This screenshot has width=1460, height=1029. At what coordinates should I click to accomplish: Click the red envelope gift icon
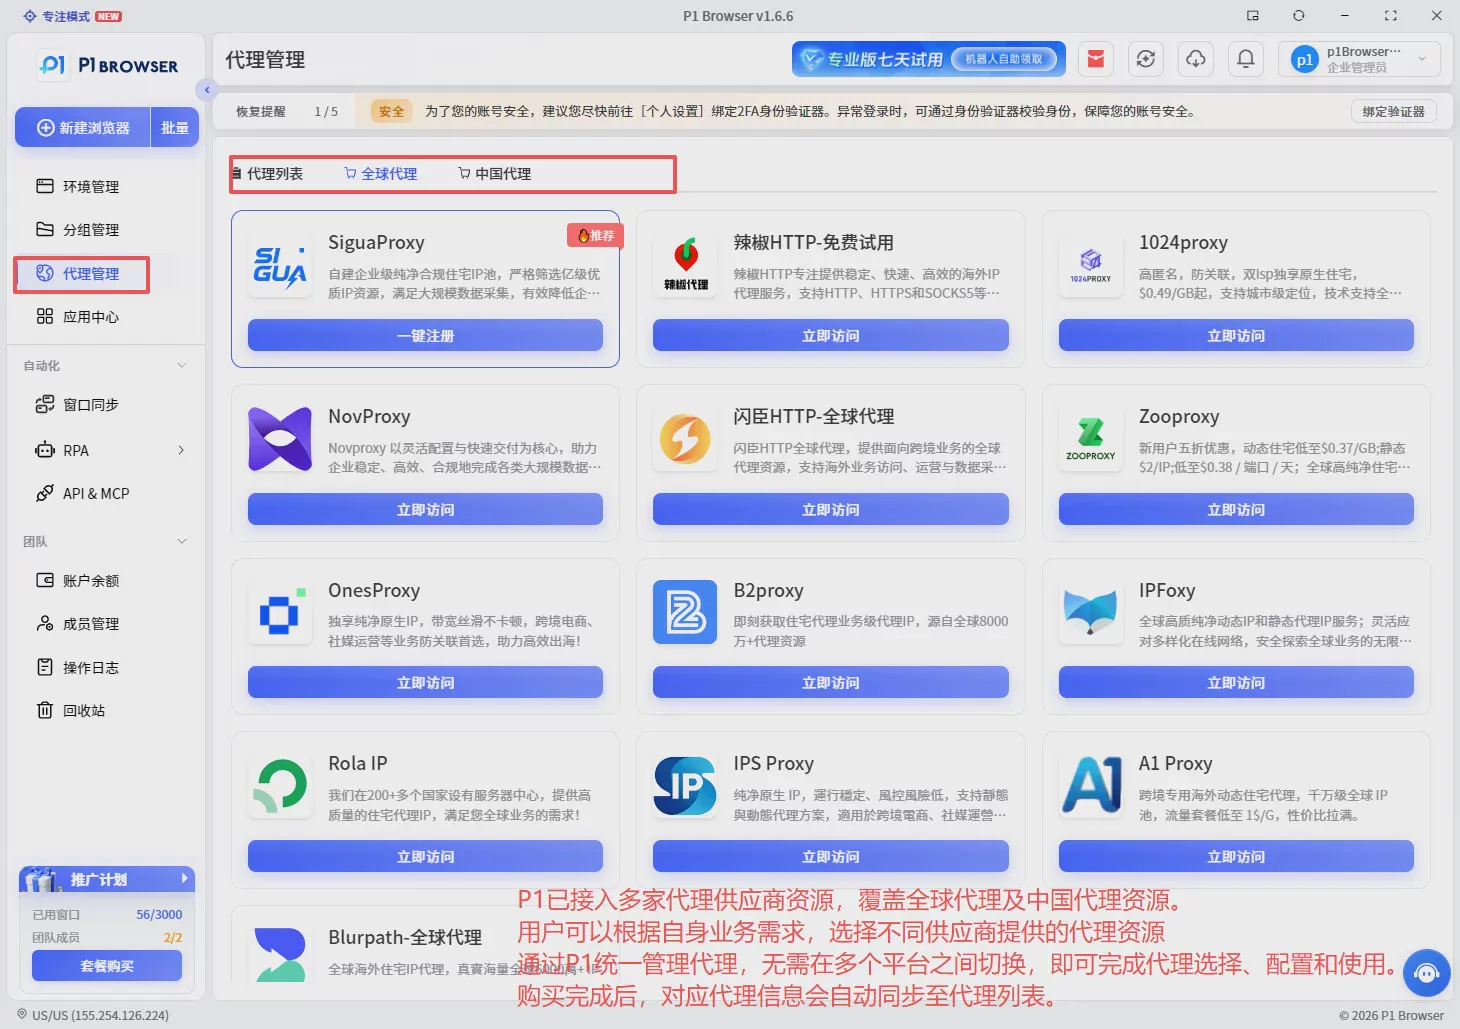(x=1096, y=59)
